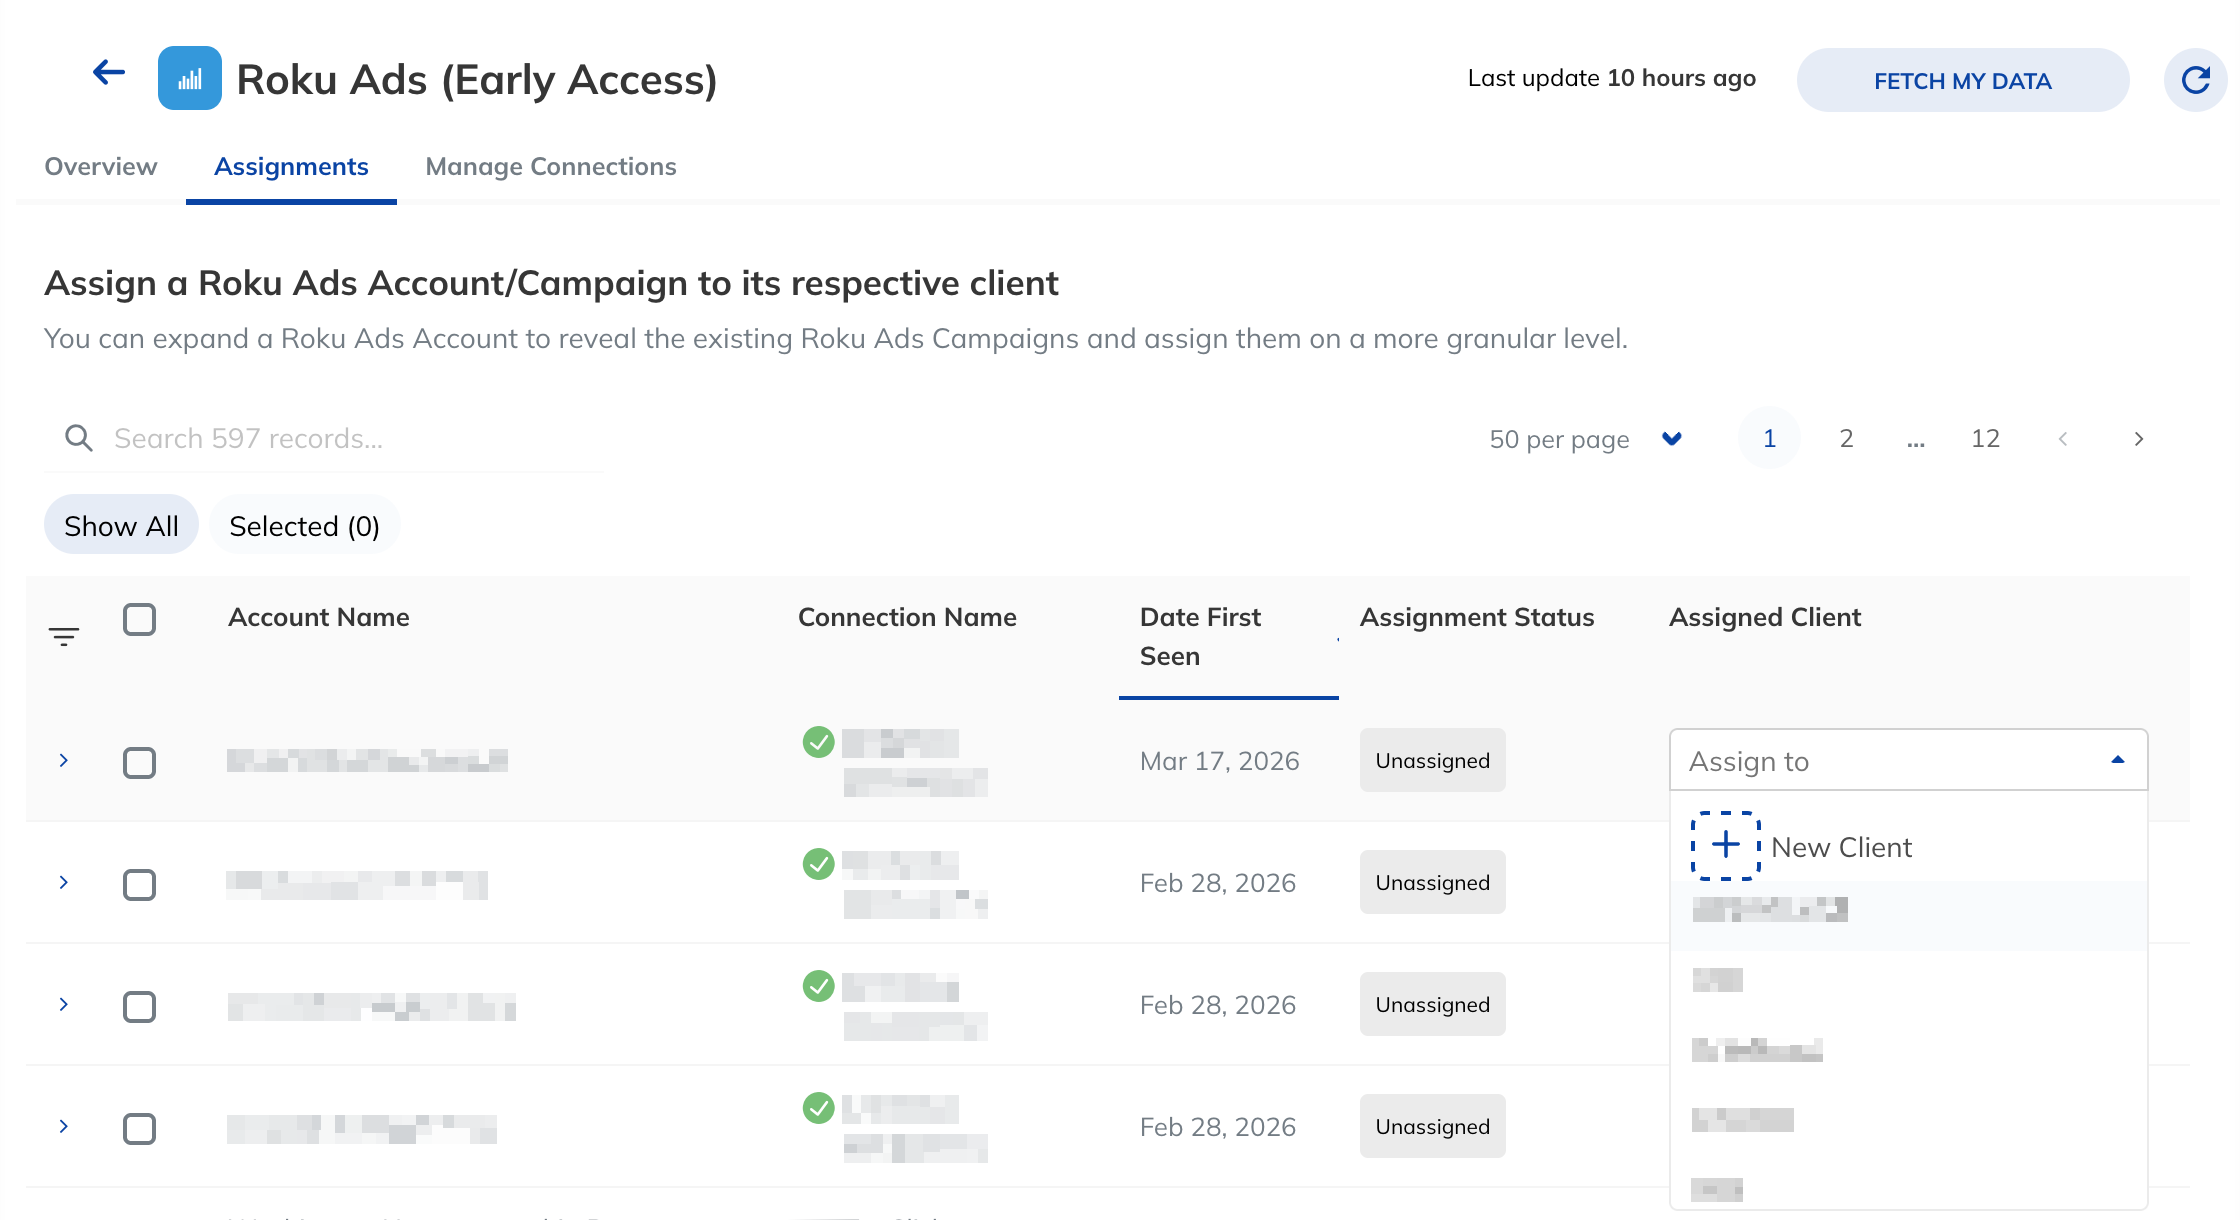Click the FETCH MY DATA button

[1962, 80]
